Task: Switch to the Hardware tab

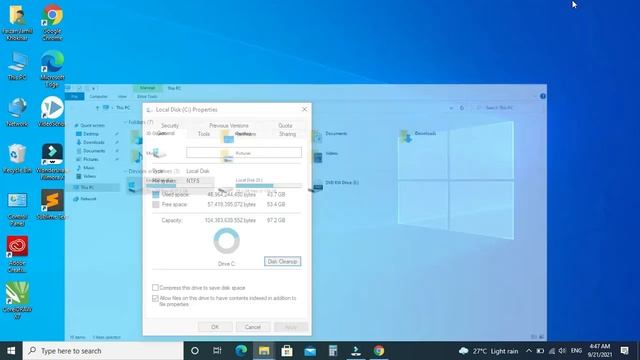Action: (245, 133)
